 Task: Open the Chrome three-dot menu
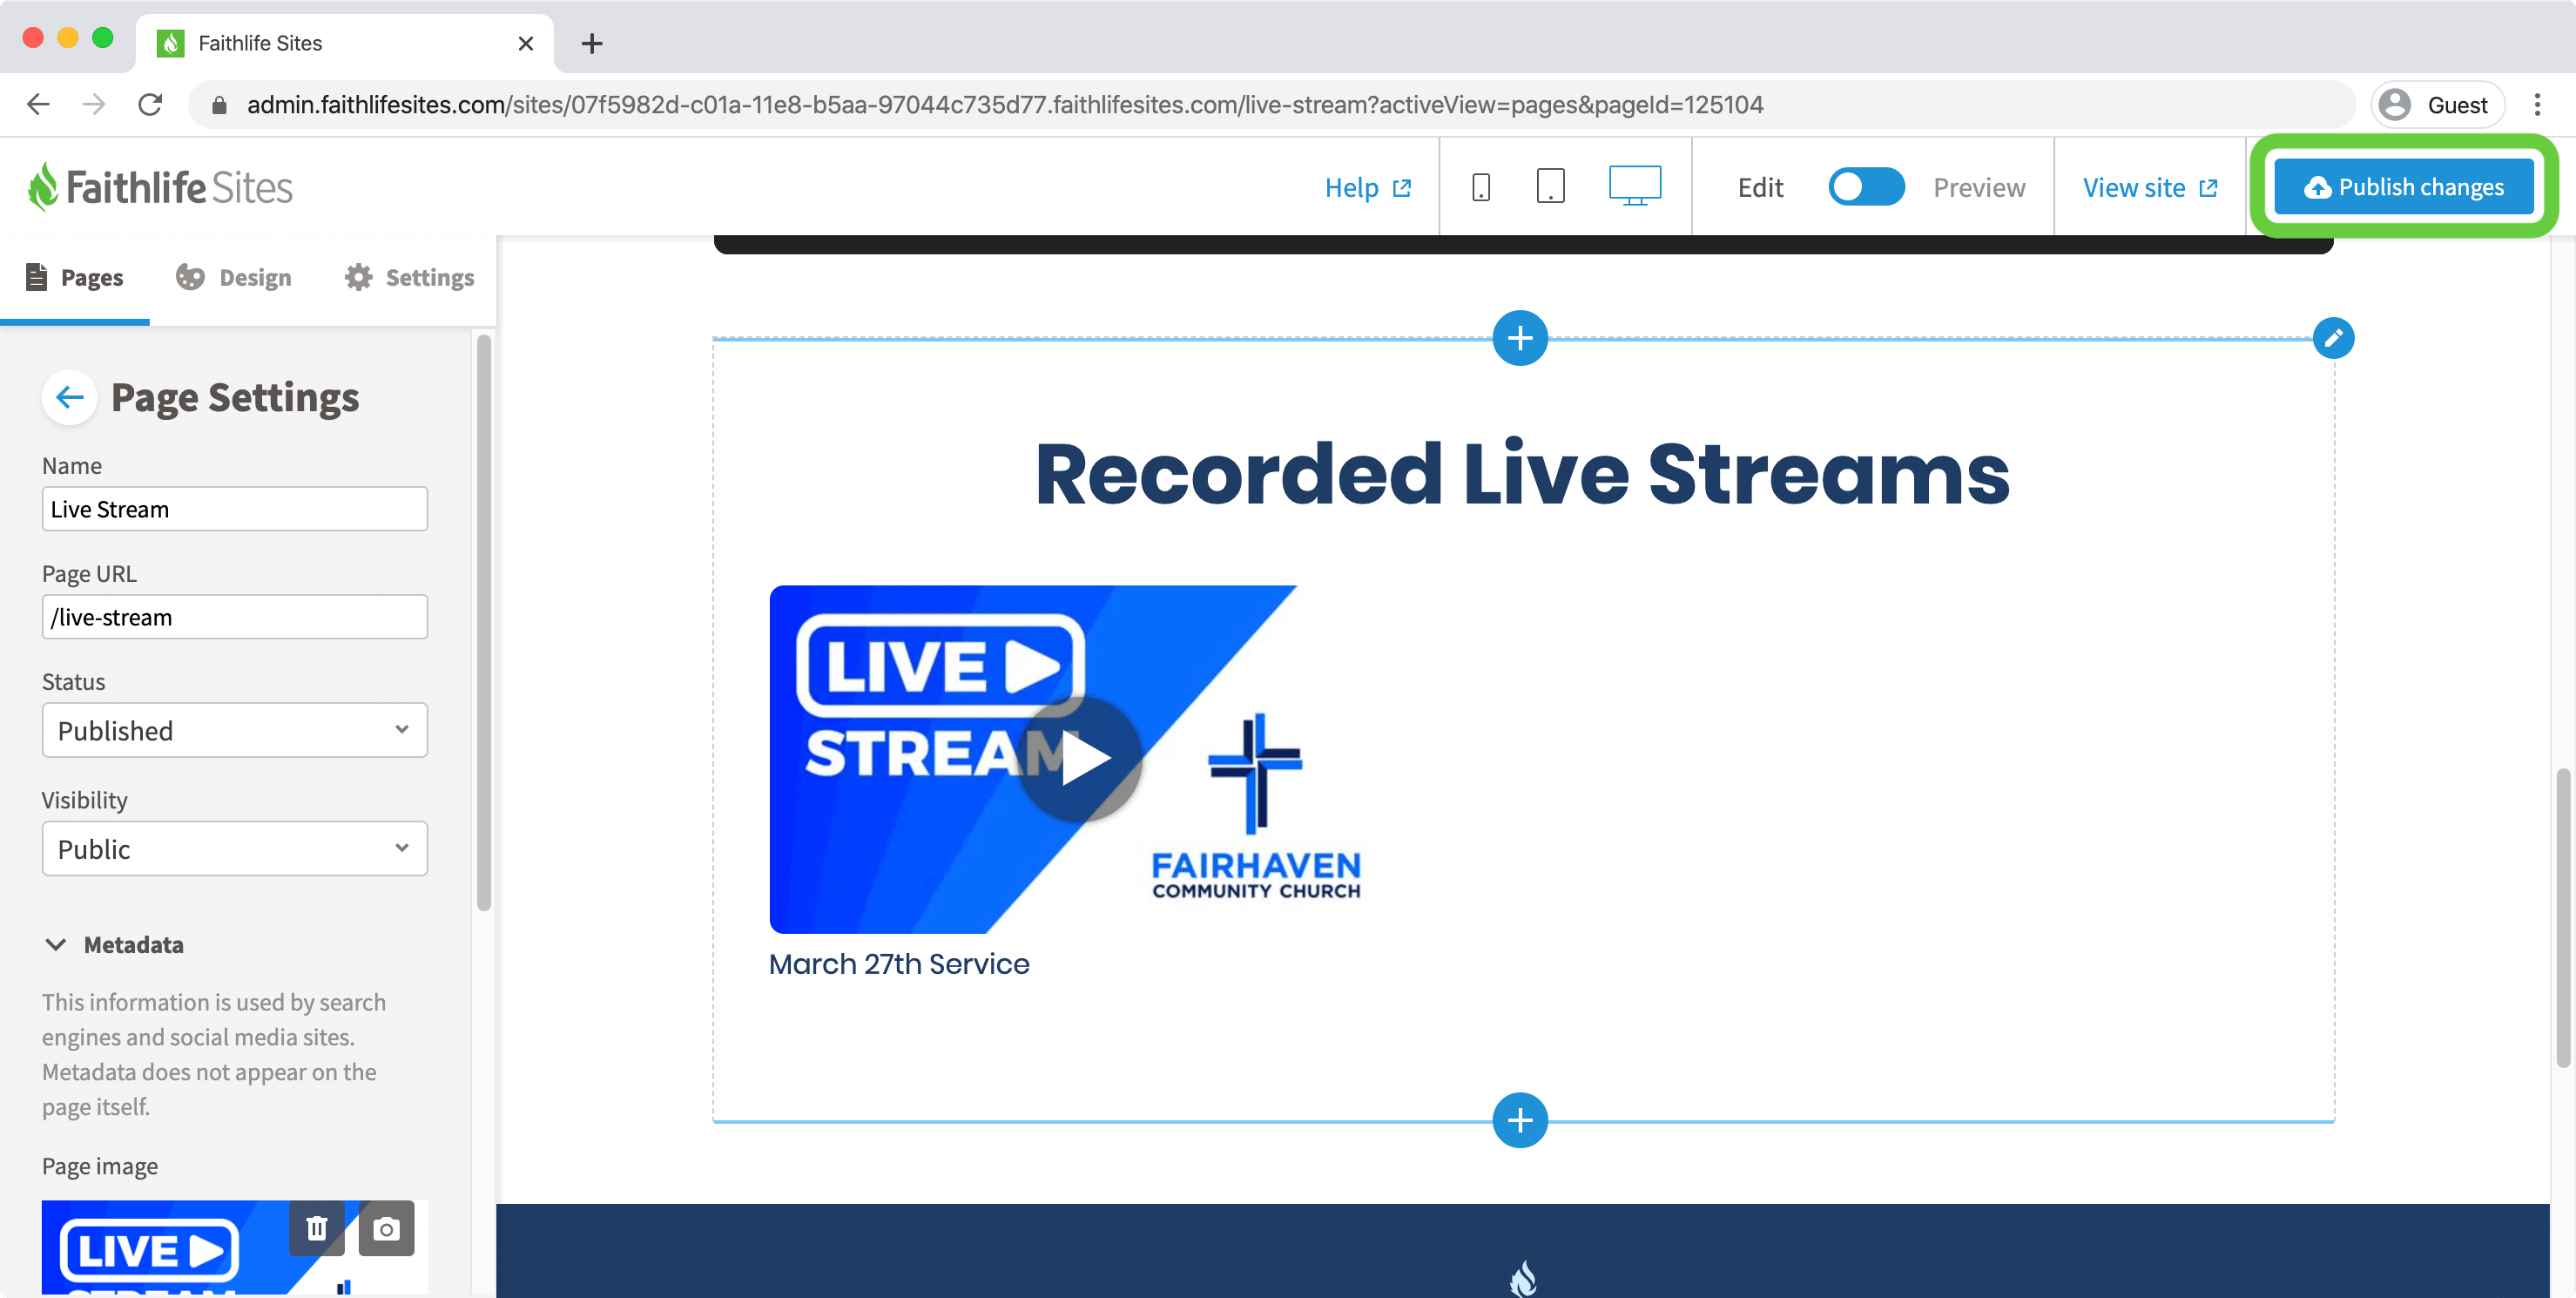(x=2537, y=104)
